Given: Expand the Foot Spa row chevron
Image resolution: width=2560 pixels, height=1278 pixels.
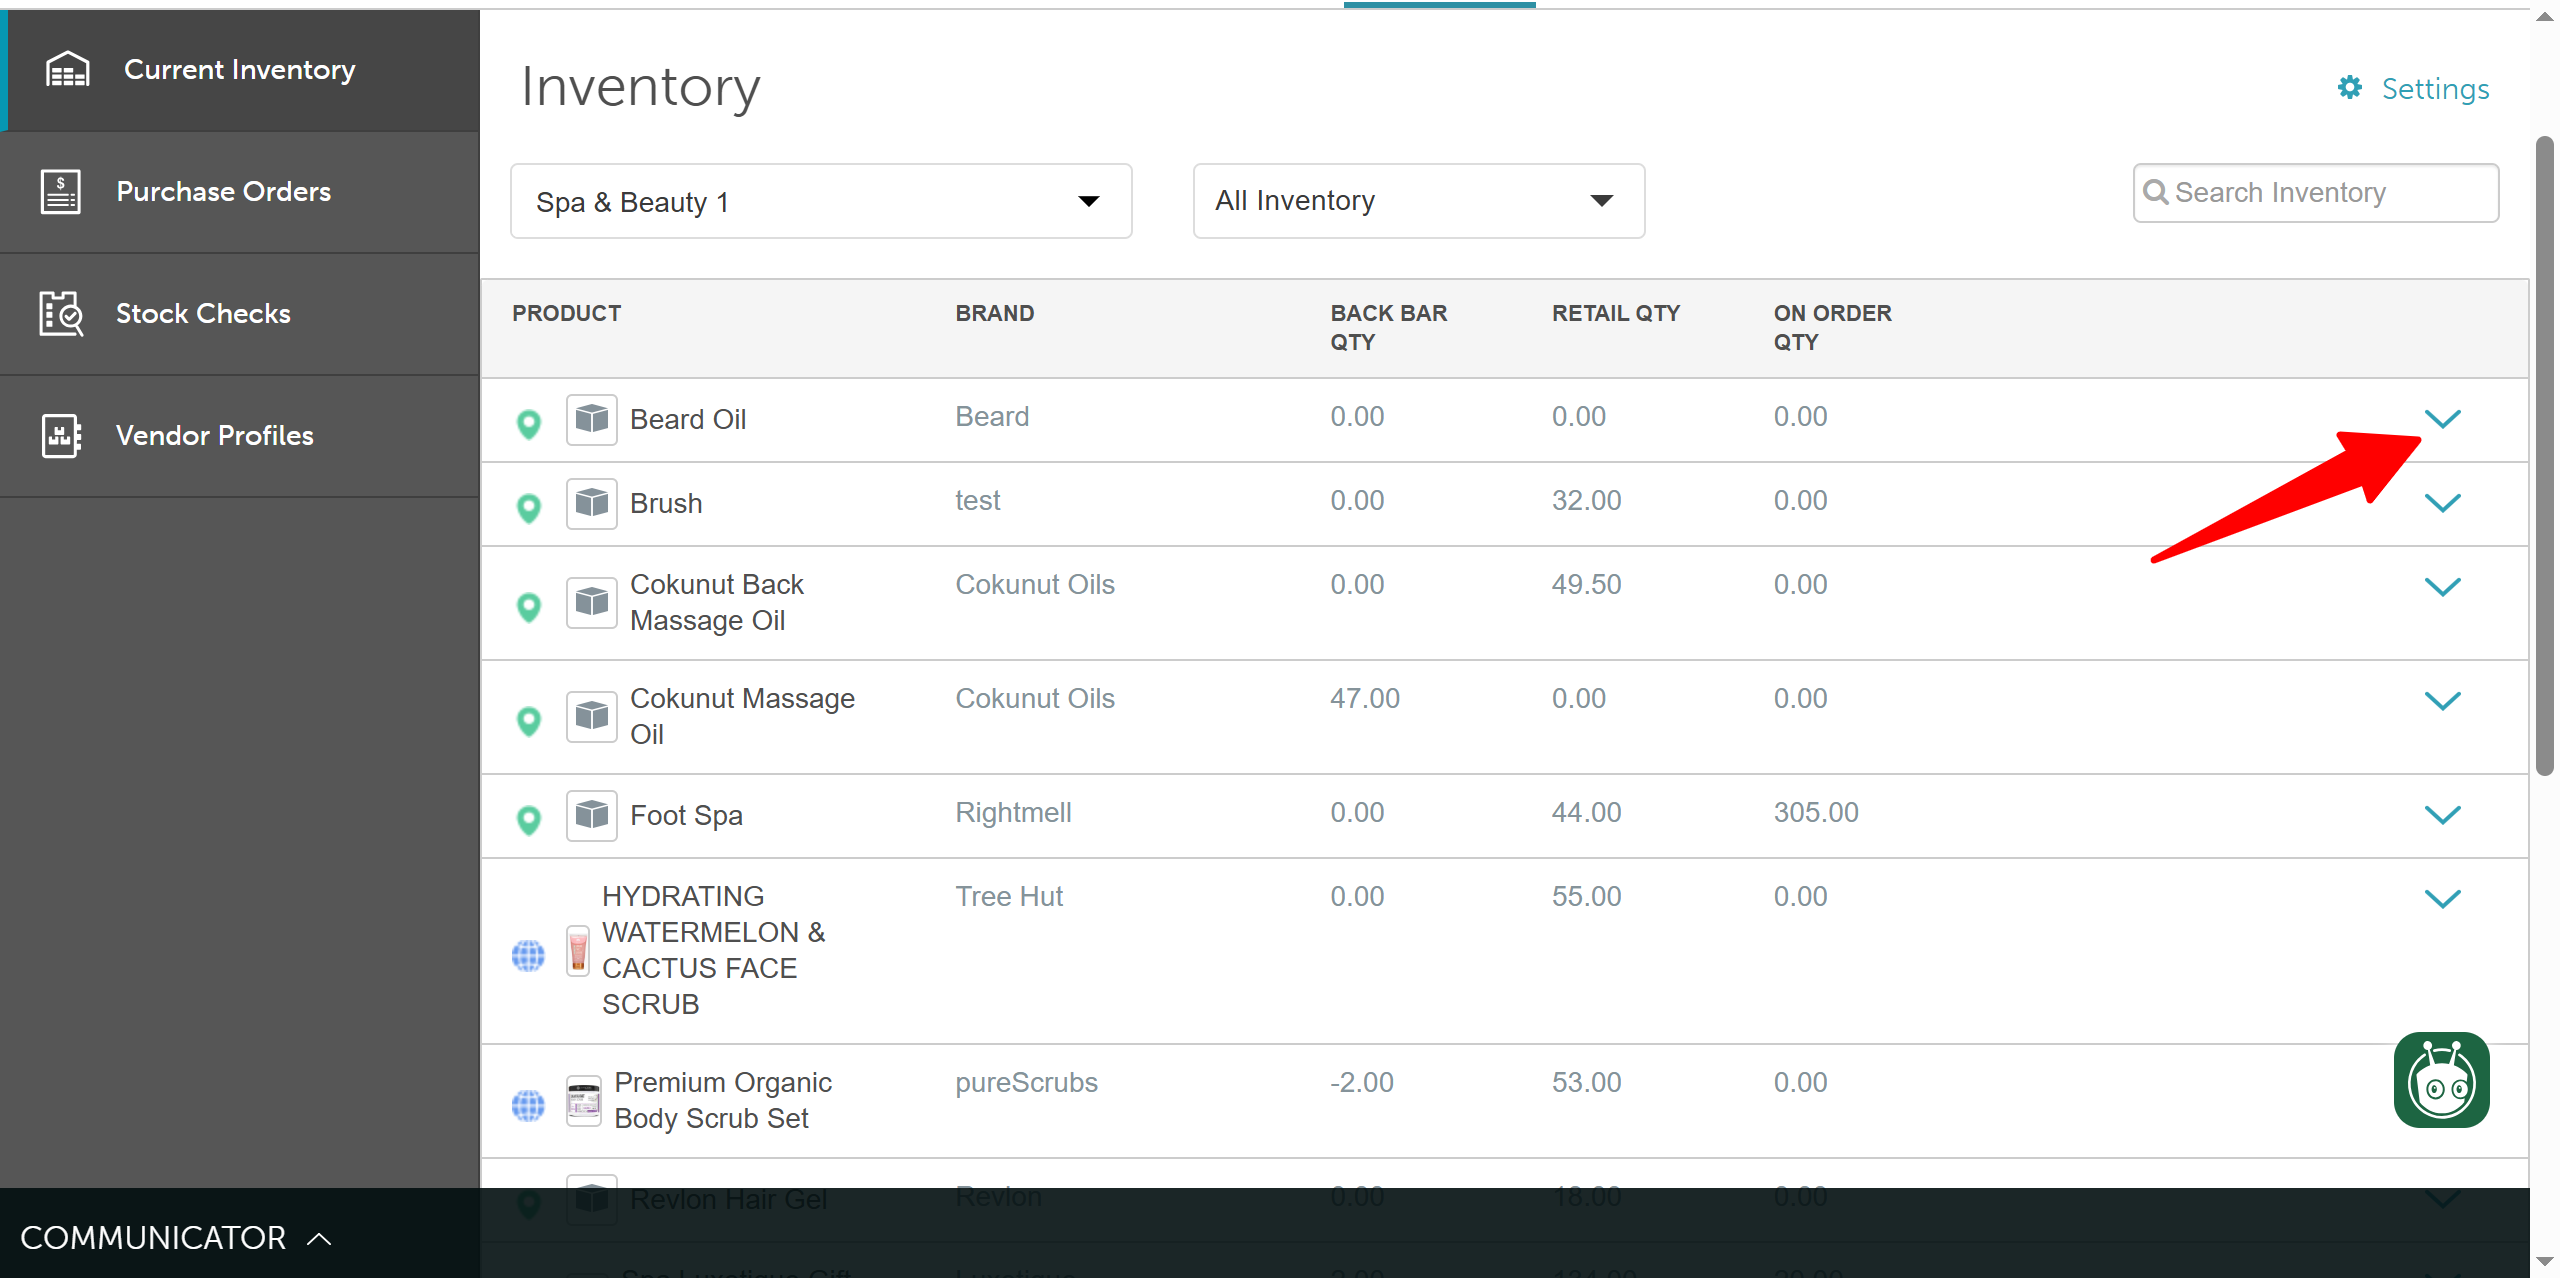Looking at the screenshot, I should (x=2441, y=815).
